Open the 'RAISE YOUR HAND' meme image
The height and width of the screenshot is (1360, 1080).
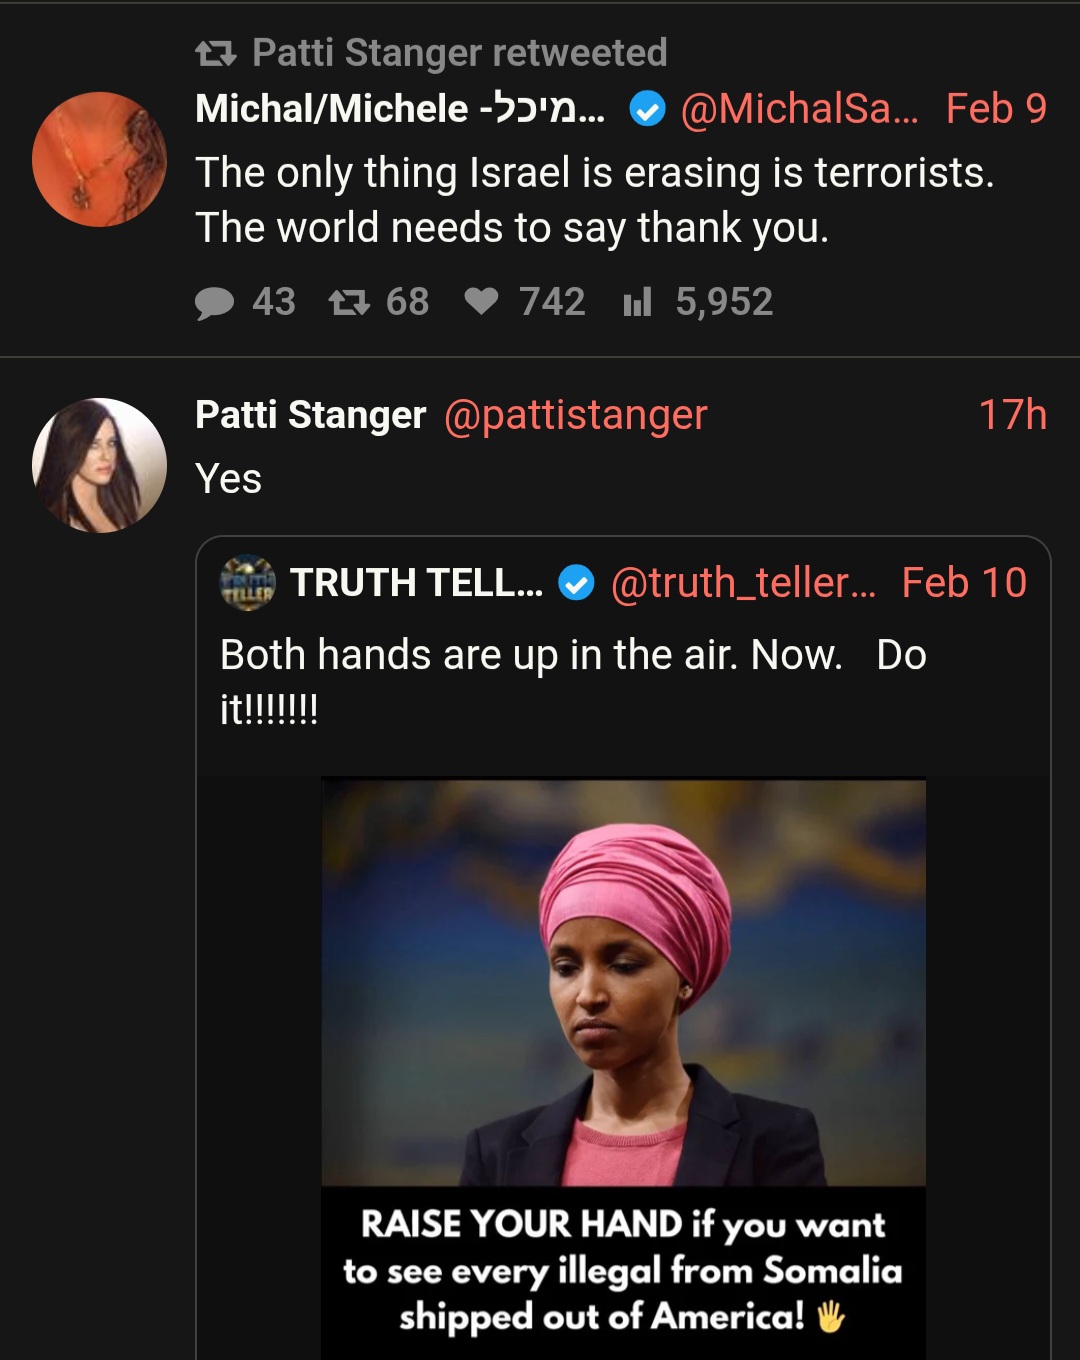click(623, 1069)
